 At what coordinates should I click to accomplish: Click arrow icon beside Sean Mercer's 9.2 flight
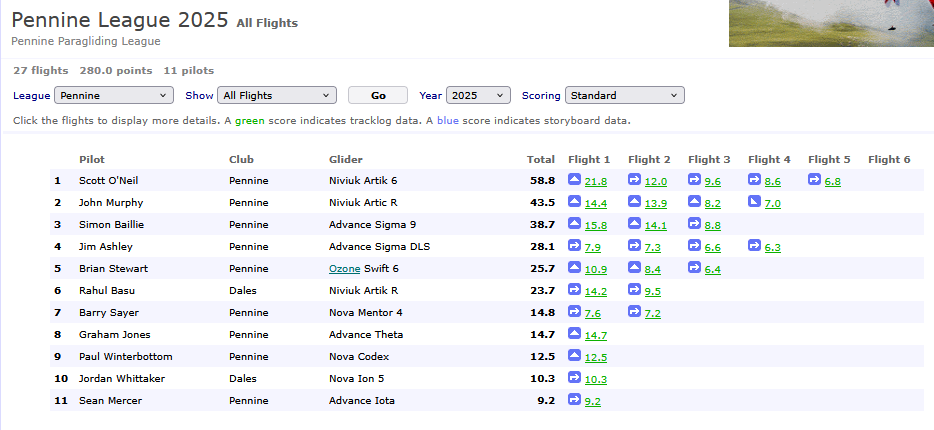(575, 400)
